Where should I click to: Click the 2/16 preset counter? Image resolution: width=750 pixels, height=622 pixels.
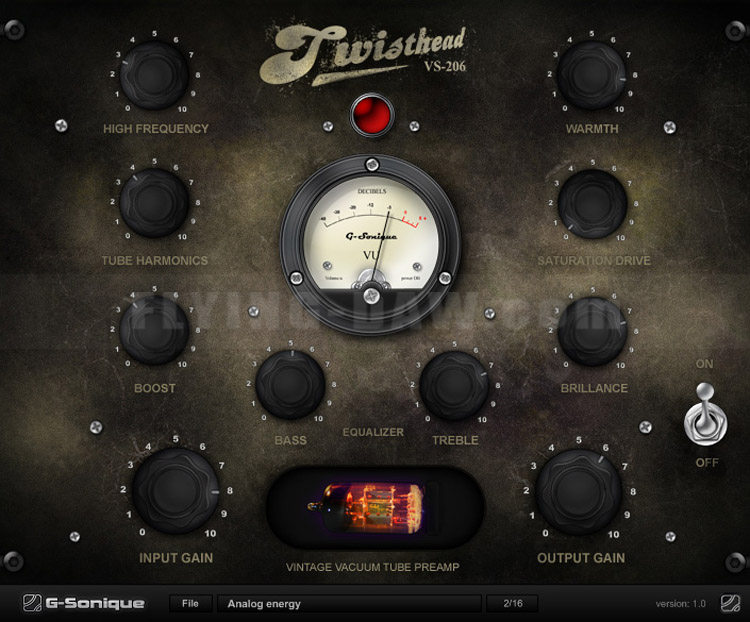(512, 603)
